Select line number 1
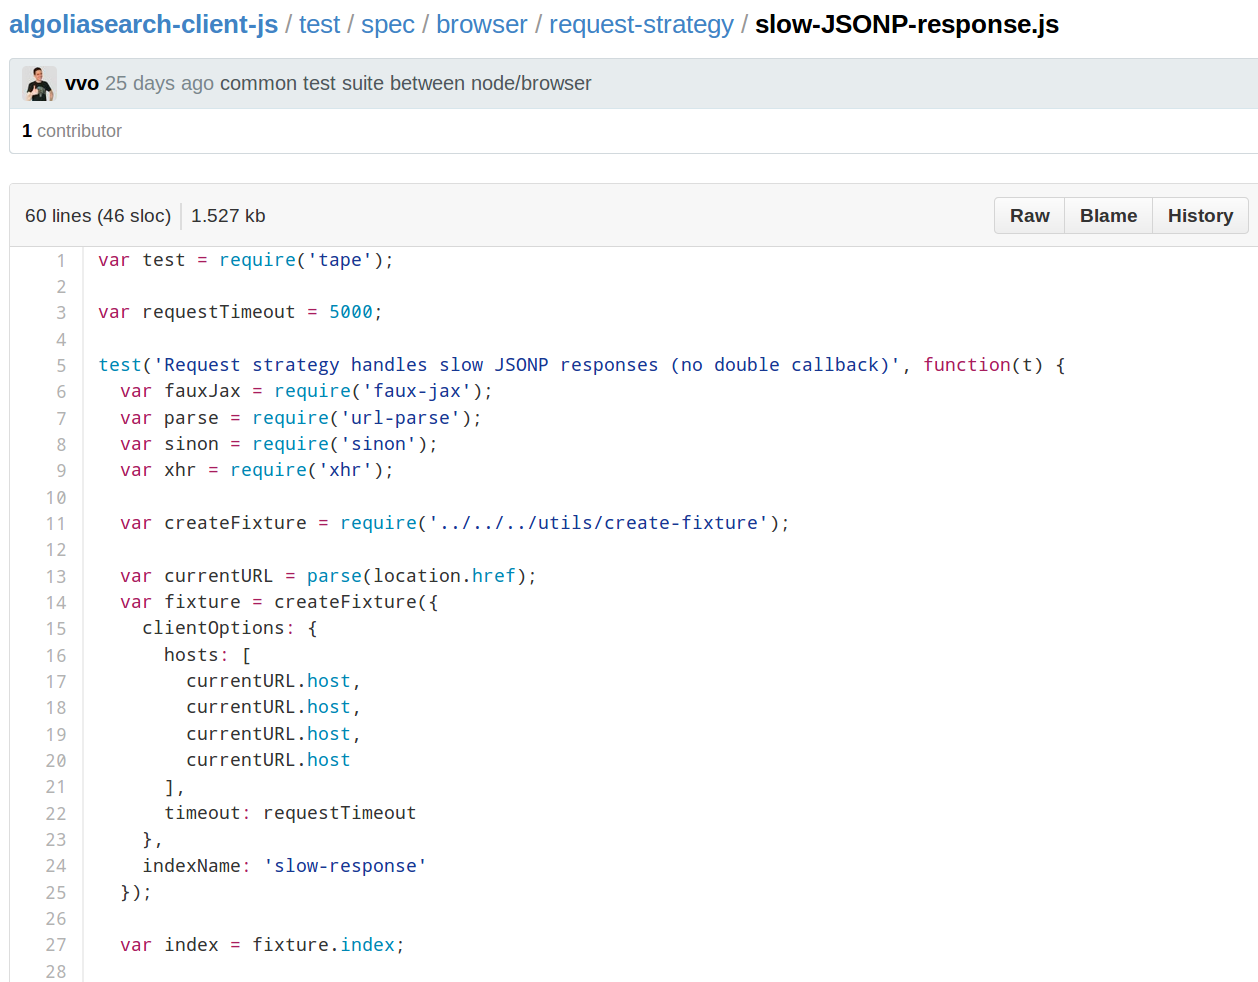This screenshot has height=982, width=1258. coord(61,261)
